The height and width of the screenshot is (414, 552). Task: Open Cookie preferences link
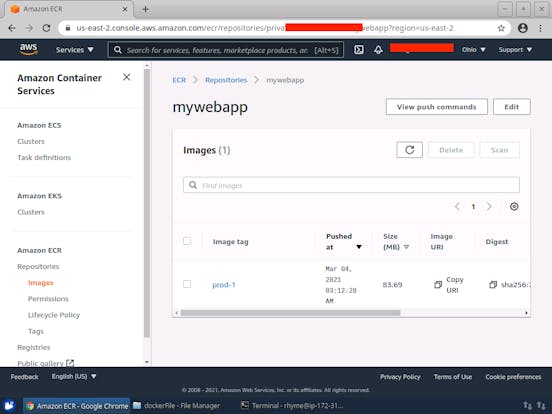(x=513, y=377)
